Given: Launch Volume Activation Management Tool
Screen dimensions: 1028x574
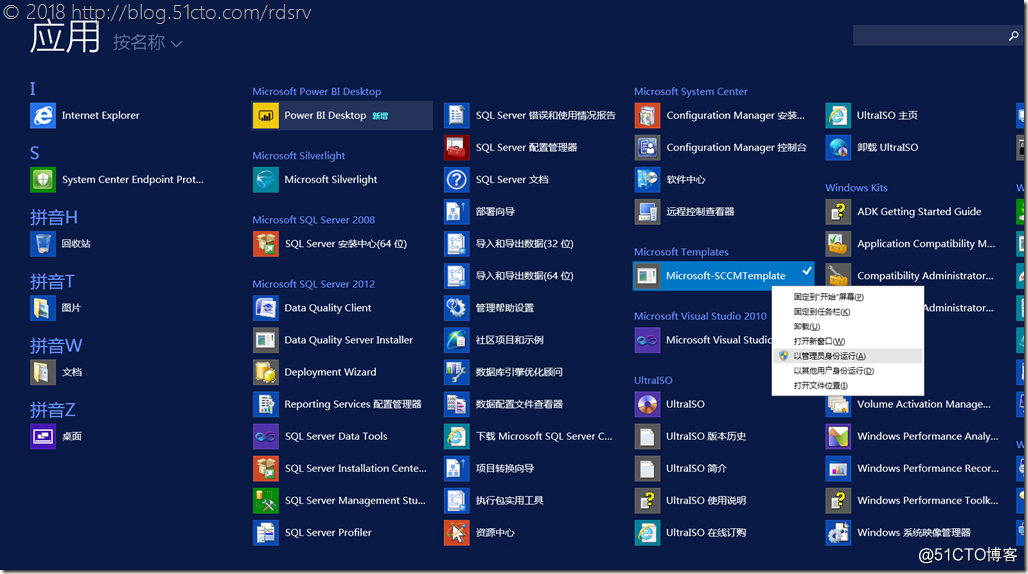Looking at the screenshot, I should (909, 404).
